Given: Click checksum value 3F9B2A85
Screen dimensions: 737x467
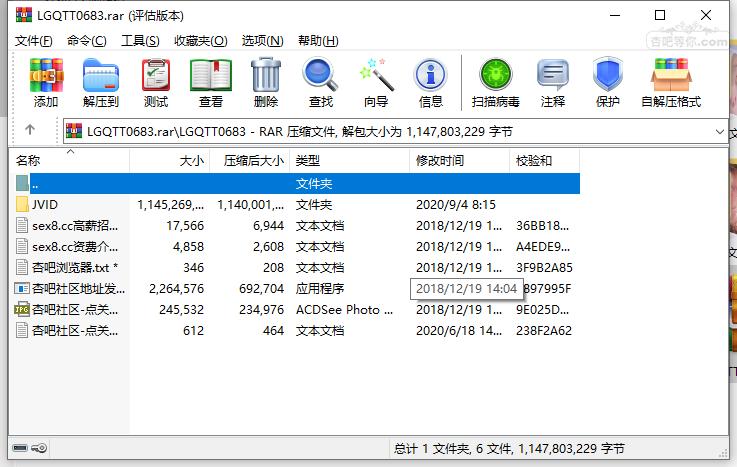Looking at the screenshot, I should pyautogui.click(x=544, y=268).
